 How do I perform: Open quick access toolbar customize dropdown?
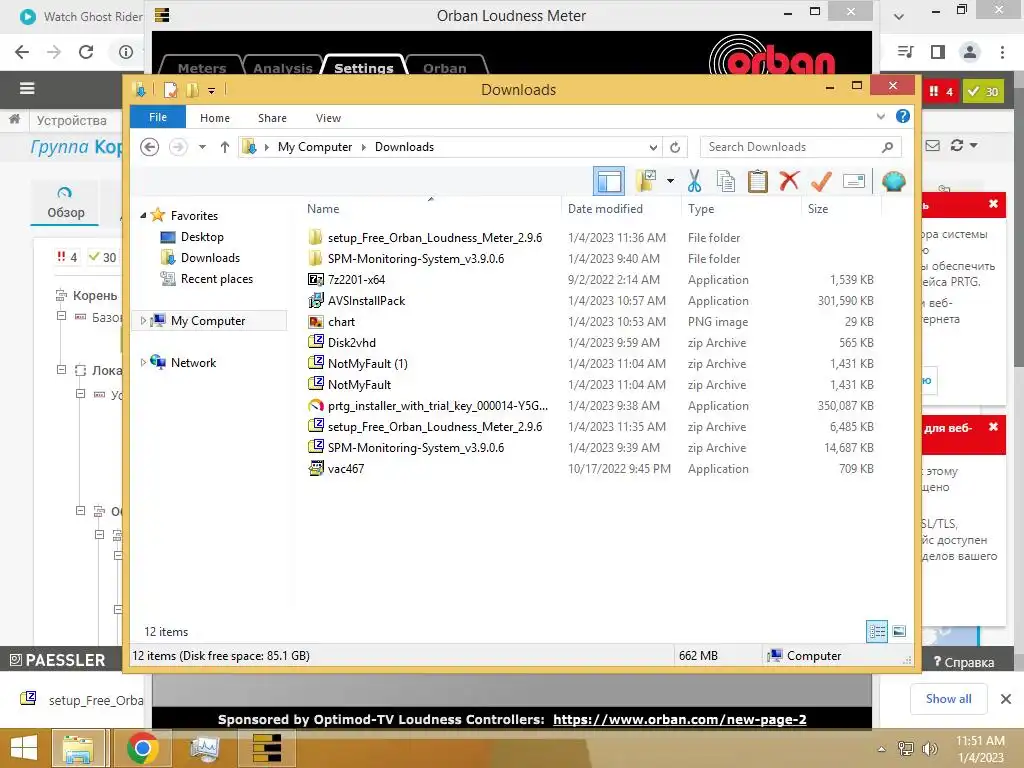coord(212,90)
